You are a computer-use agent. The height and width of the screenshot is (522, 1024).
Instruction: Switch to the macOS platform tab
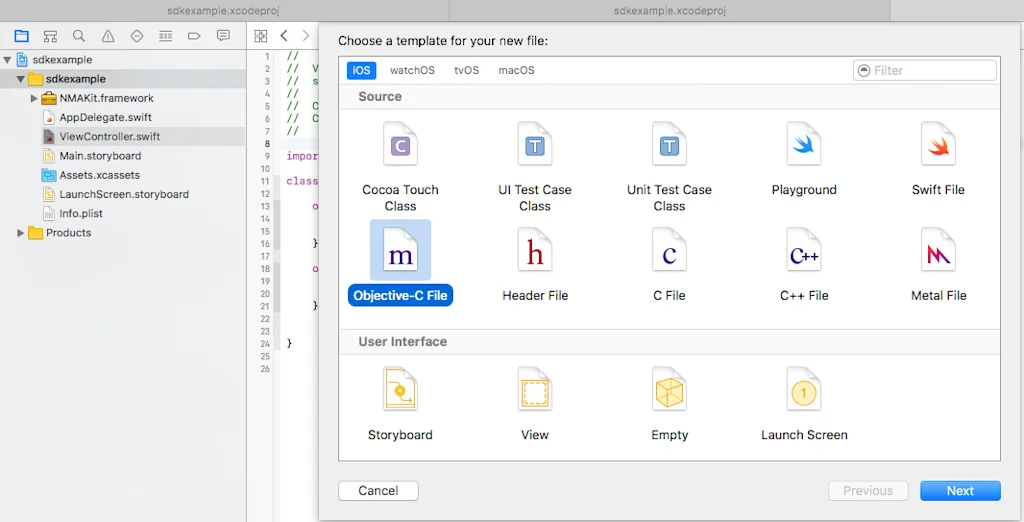click(516, 70)
